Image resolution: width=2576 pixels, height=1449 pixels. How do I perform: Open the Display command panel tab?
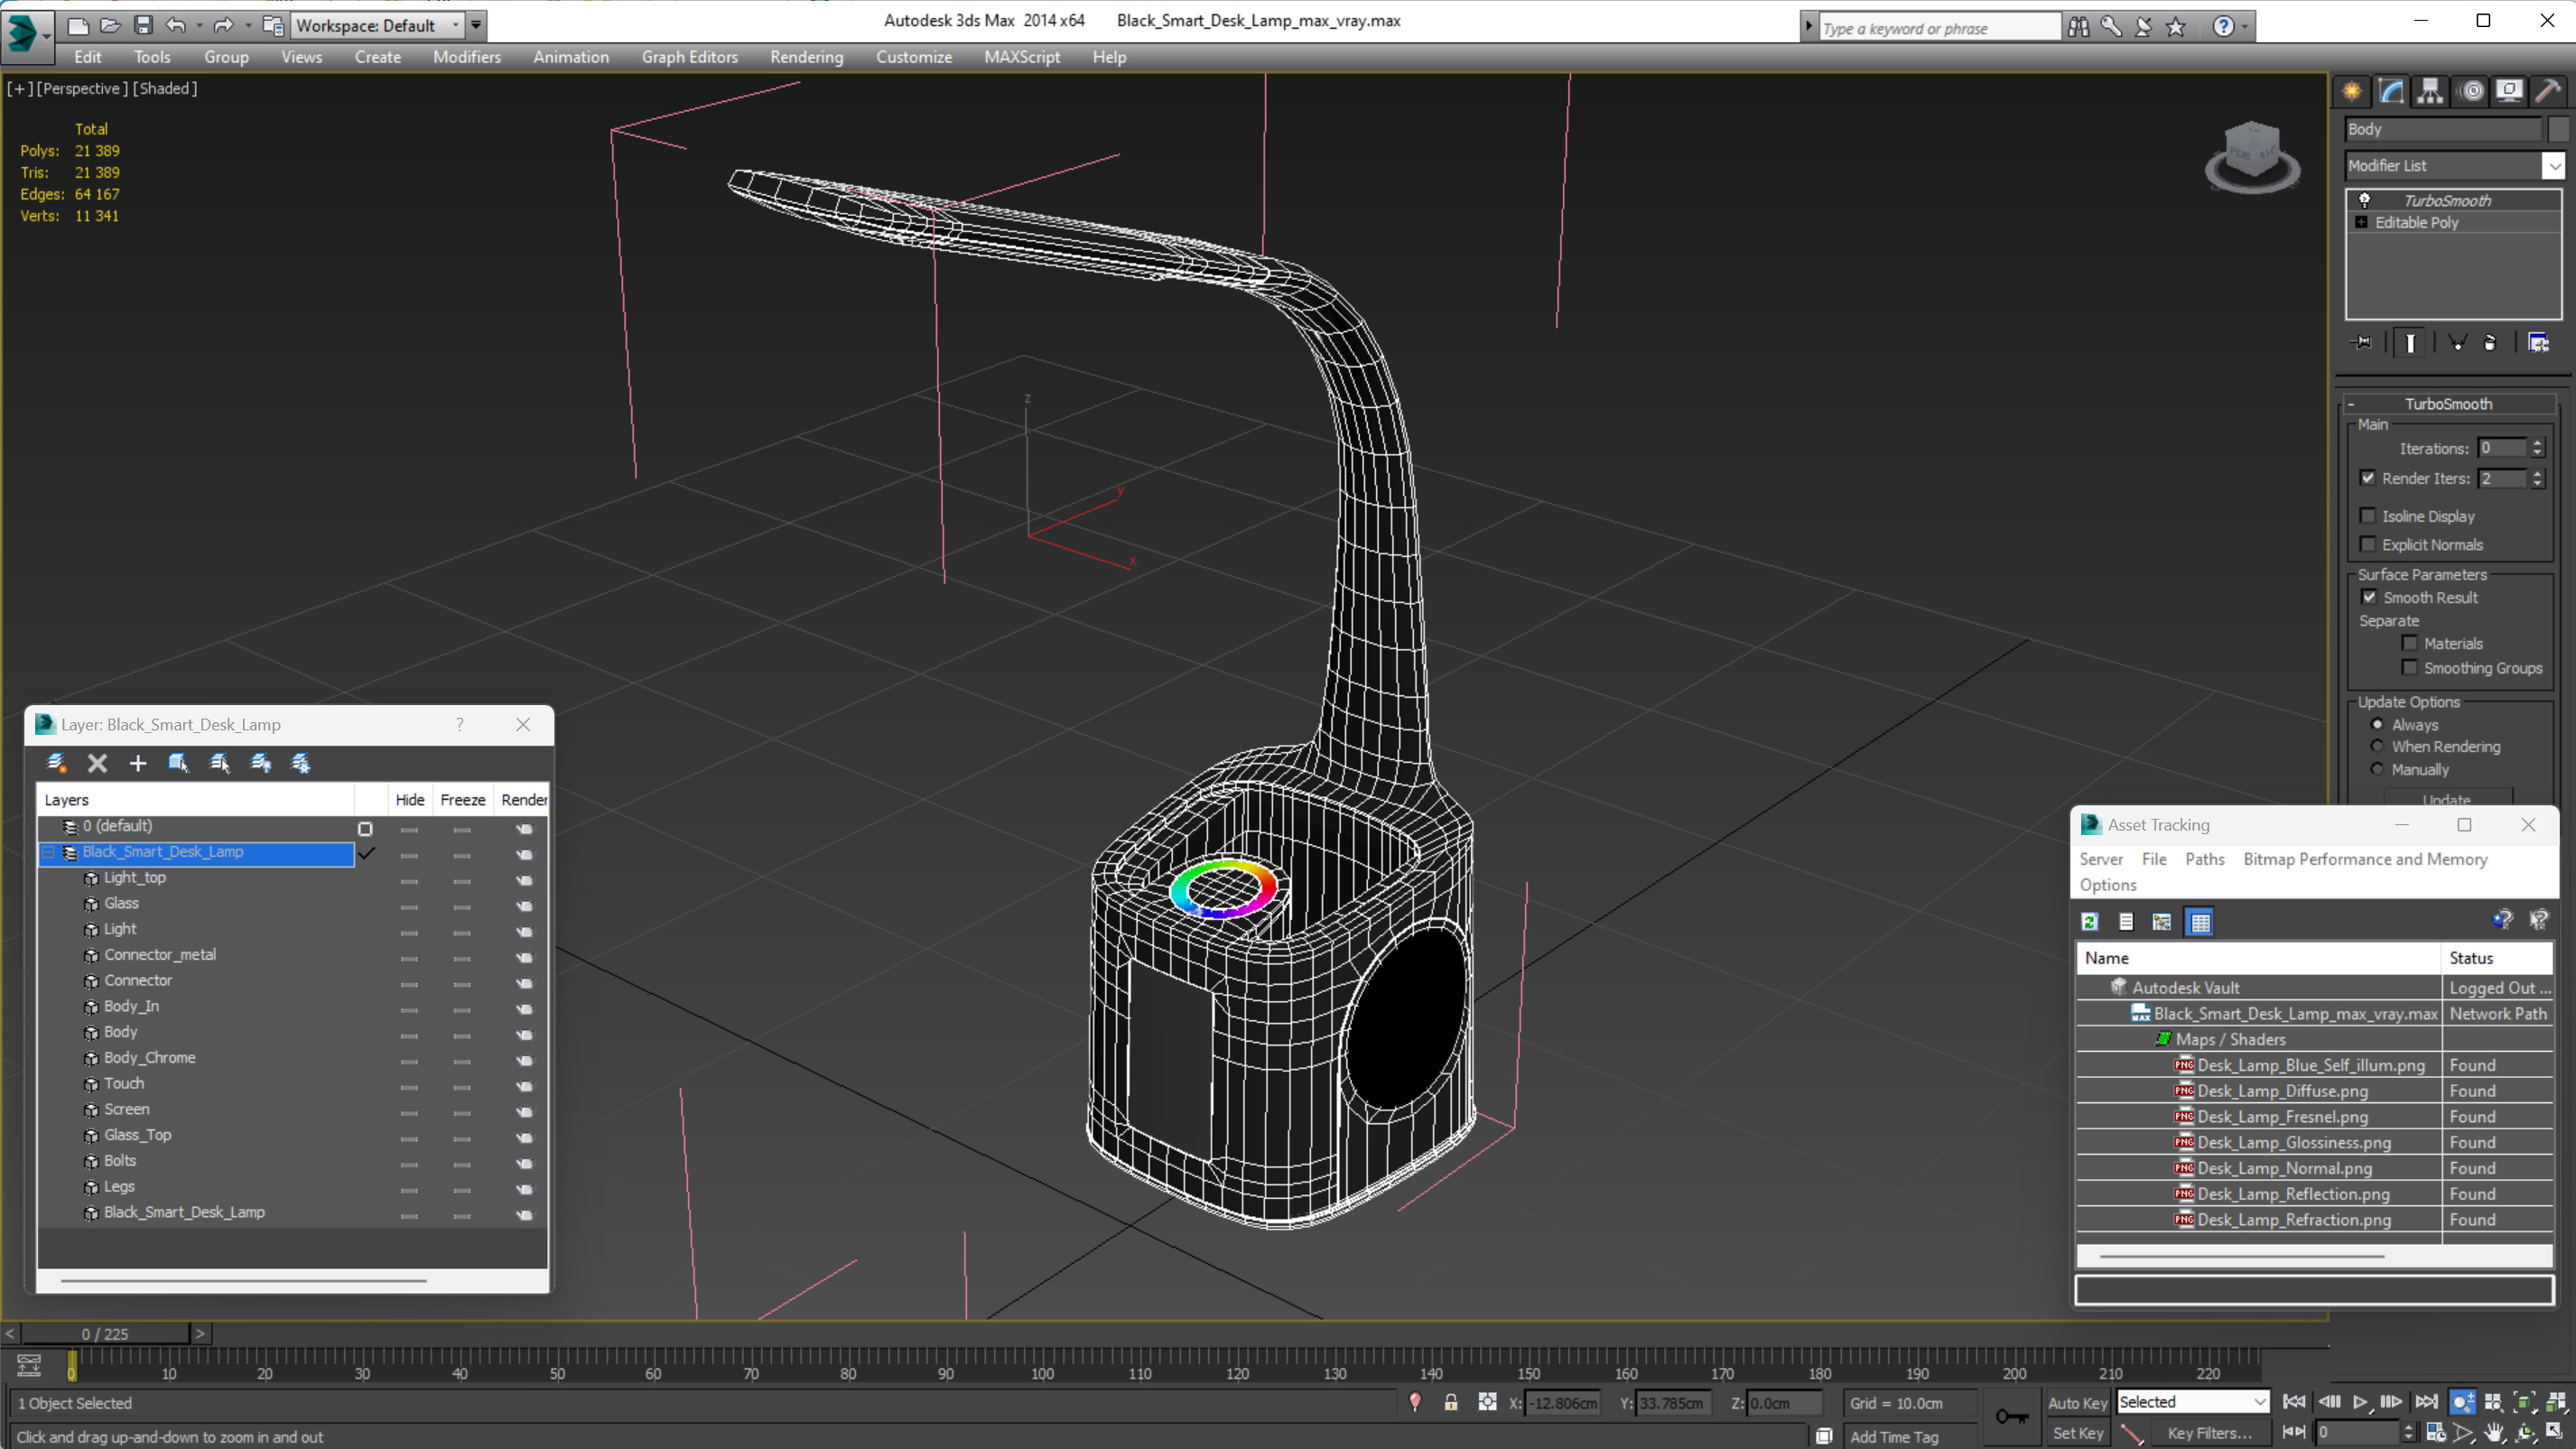point(2509,91)
